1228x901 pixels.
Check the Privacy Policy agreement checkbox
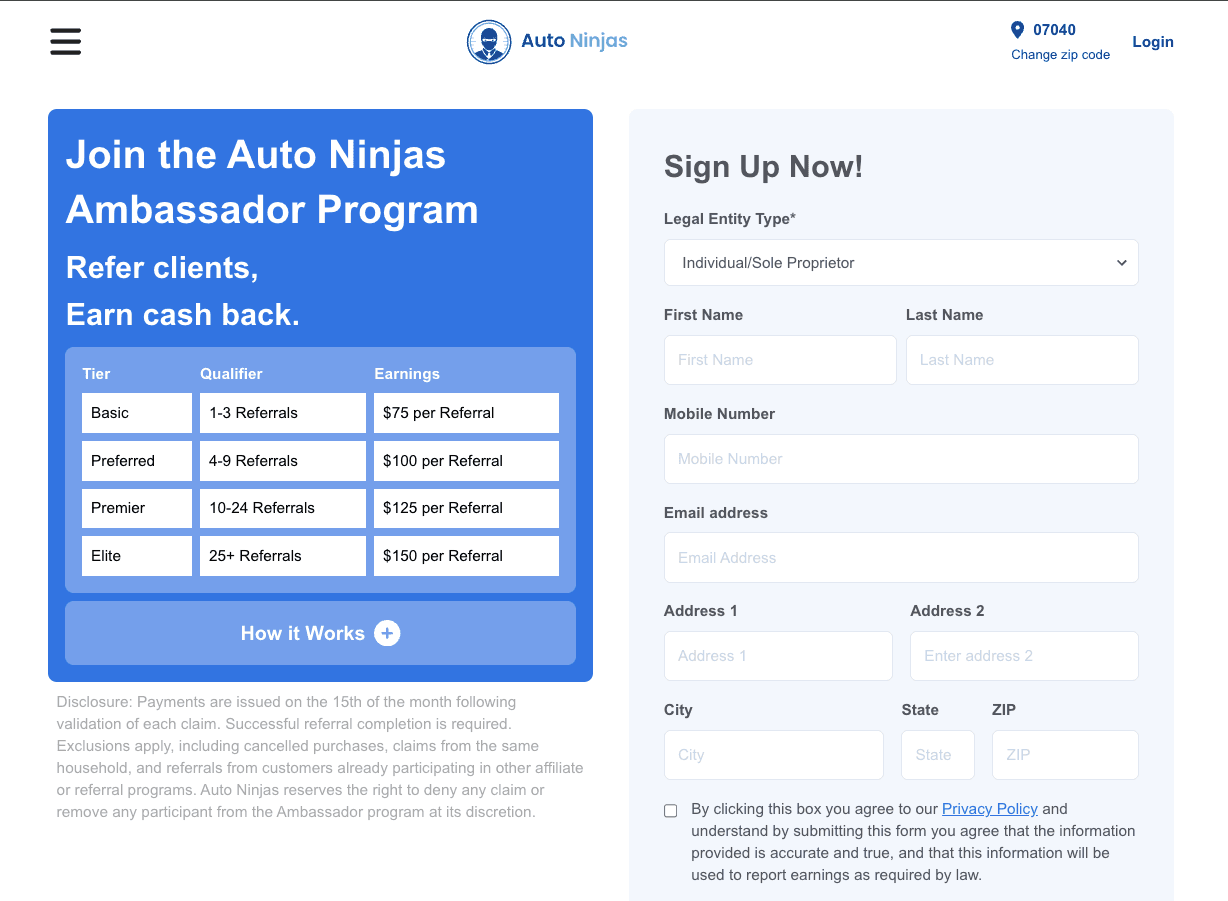(x=670, y=810)
